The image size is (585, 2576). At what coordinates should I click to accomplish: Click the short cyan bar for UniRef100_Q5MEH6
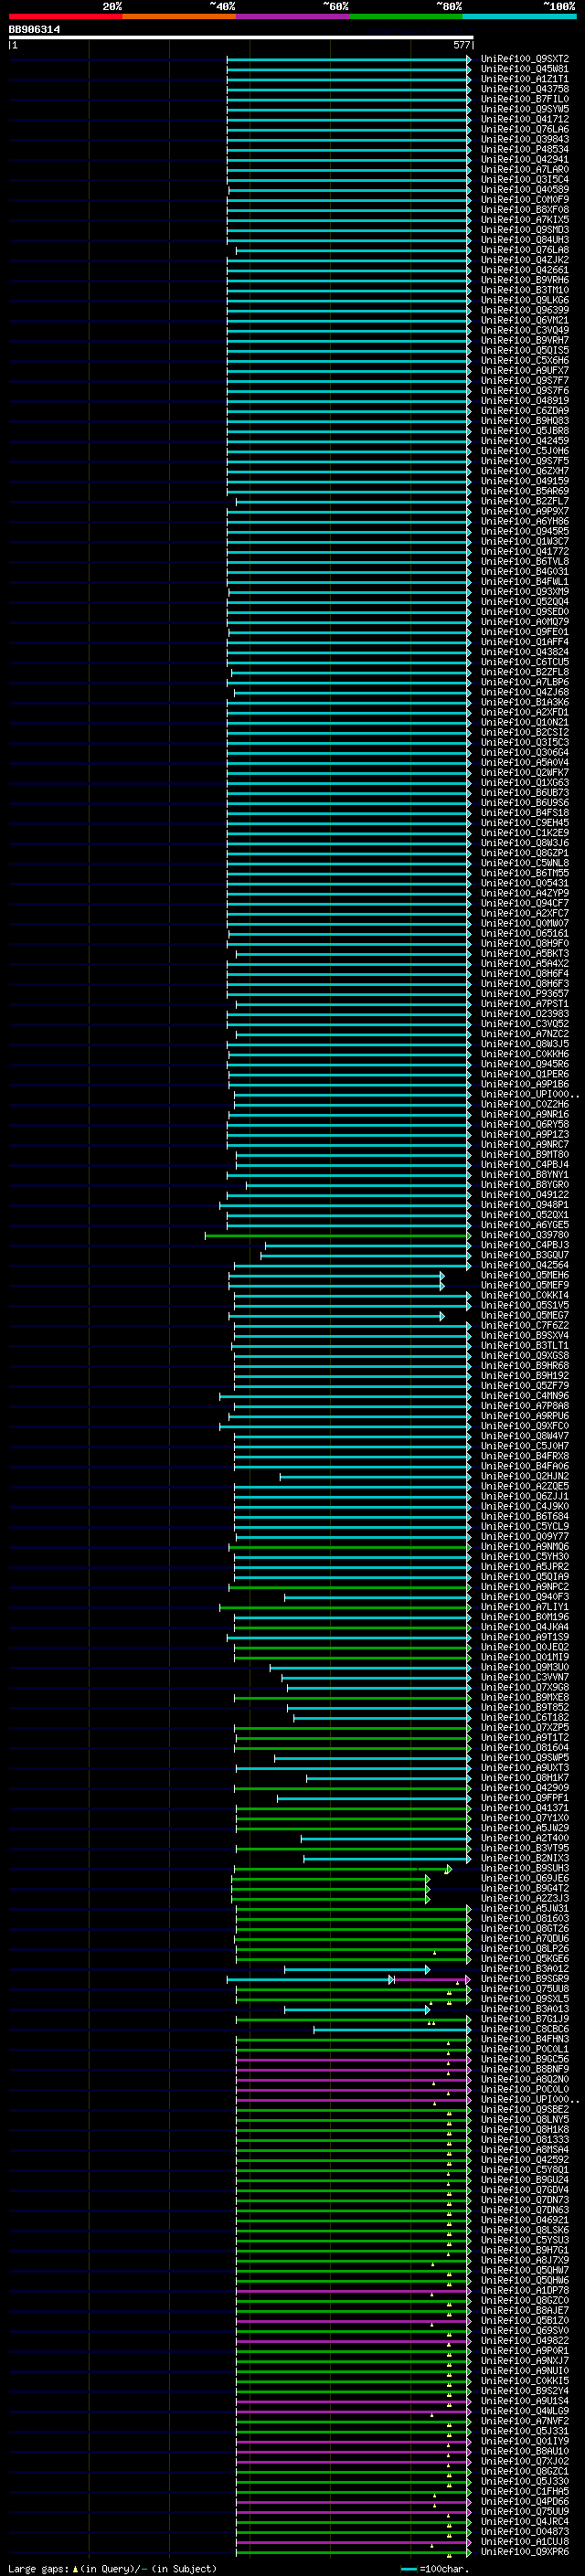[x=339, y=1275]
